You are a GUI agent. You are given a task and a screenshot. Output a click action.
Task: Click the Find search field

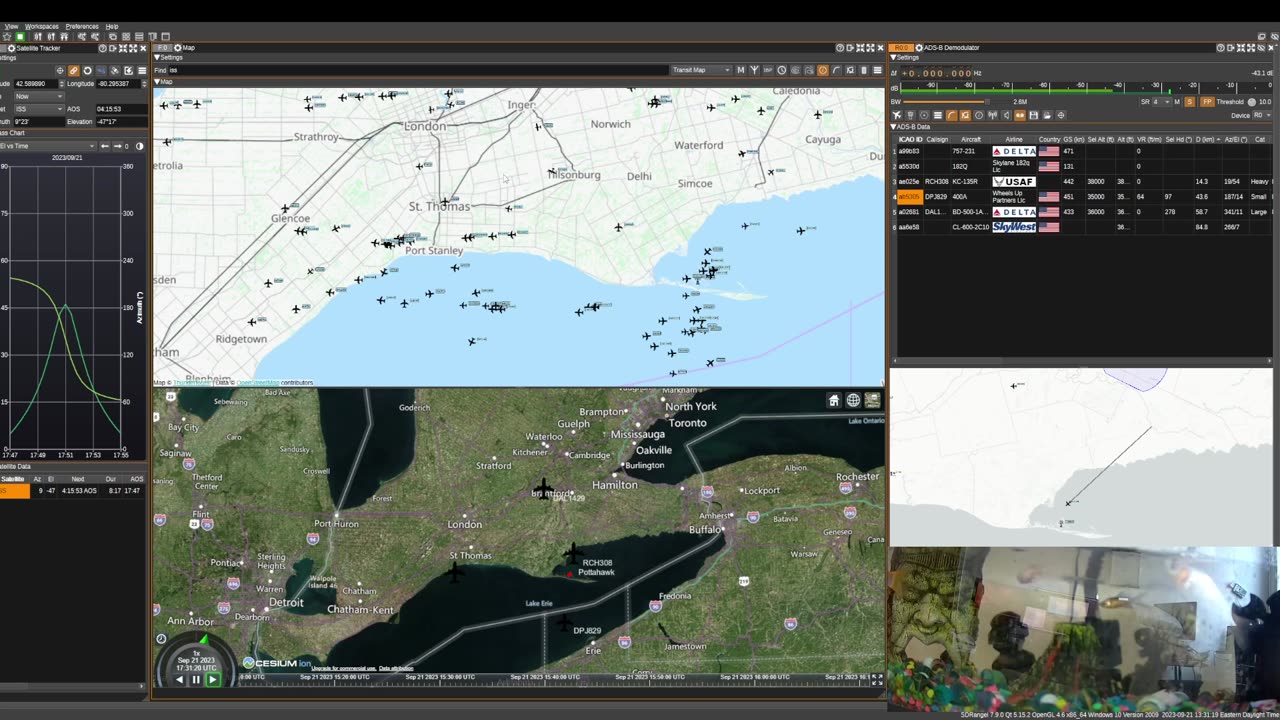(x=418, y=70)
